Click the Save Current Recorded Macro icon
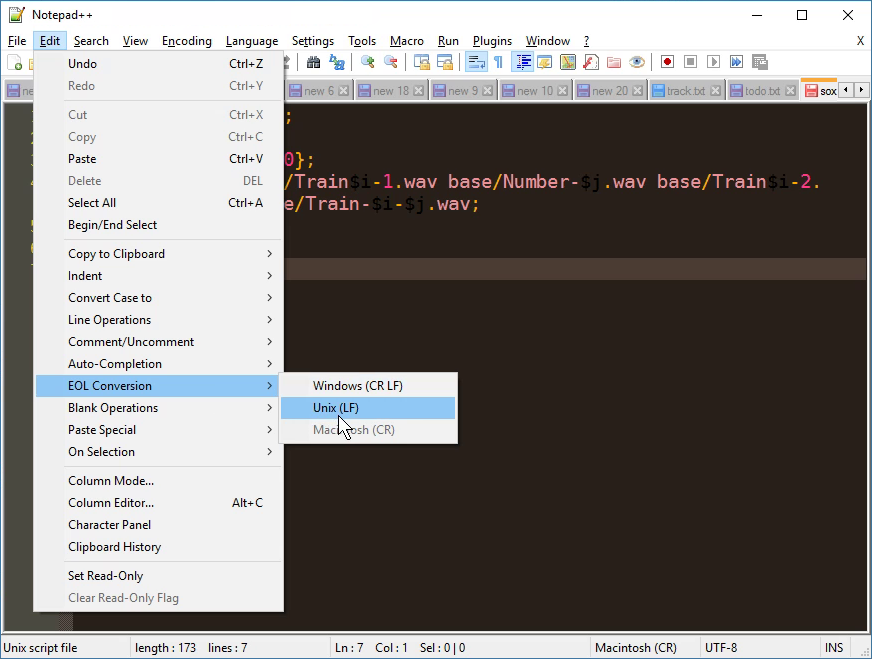The width and height of the screenshot is (872, 659). pyautogui.click(x=760, y=62)
